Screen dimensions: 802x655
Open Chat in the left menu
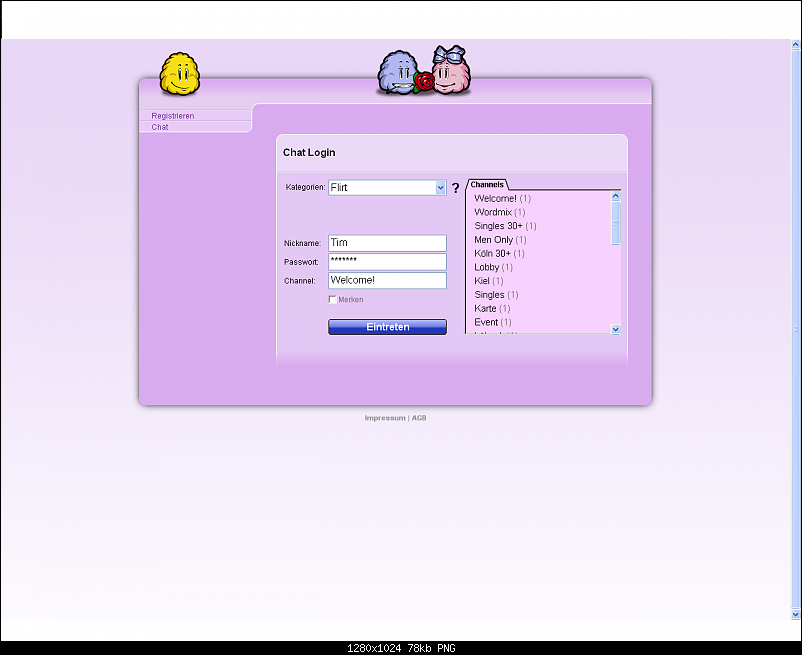[160, 127]
